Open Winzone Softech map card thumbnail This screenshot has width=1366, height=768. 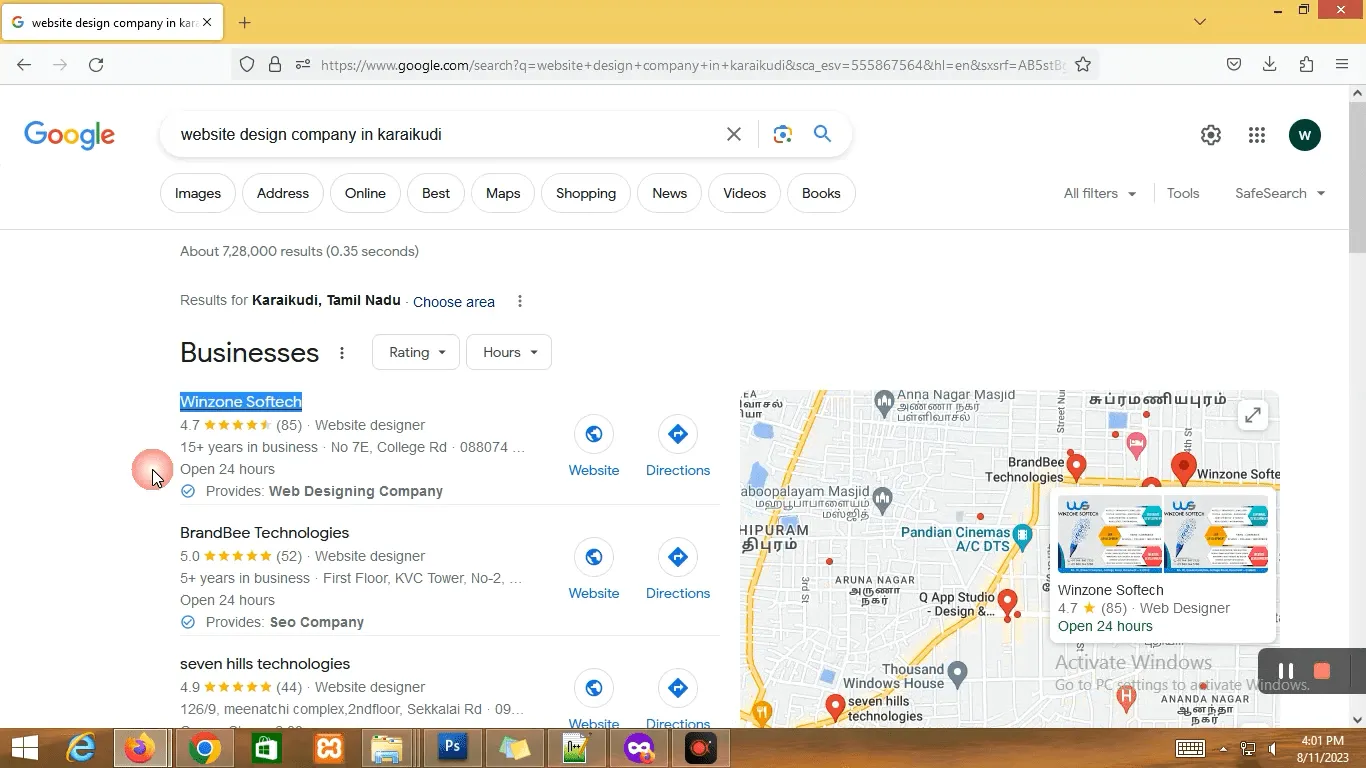(x=1162, y=534)
